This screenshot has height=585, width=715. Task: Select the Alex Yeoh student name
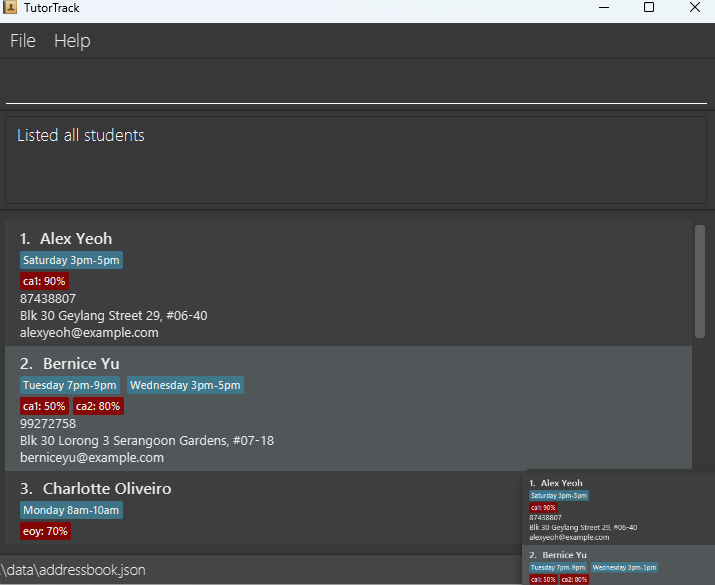pyautogui.click(x=76, y=238)
